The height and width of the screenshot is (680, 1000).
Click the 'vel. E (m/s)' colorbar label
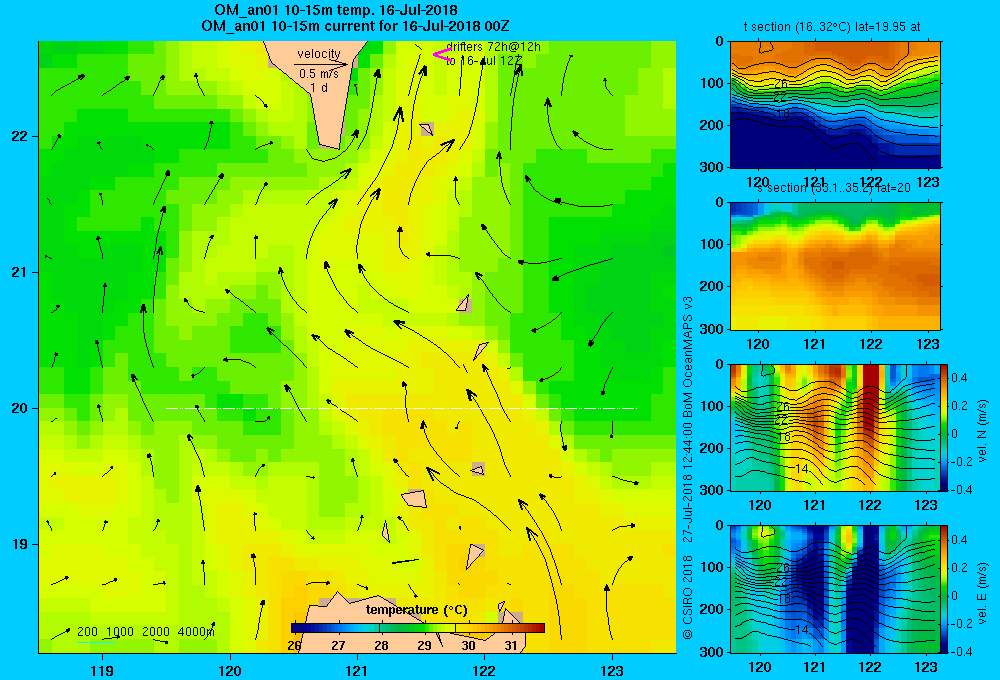tap(983, 593)
